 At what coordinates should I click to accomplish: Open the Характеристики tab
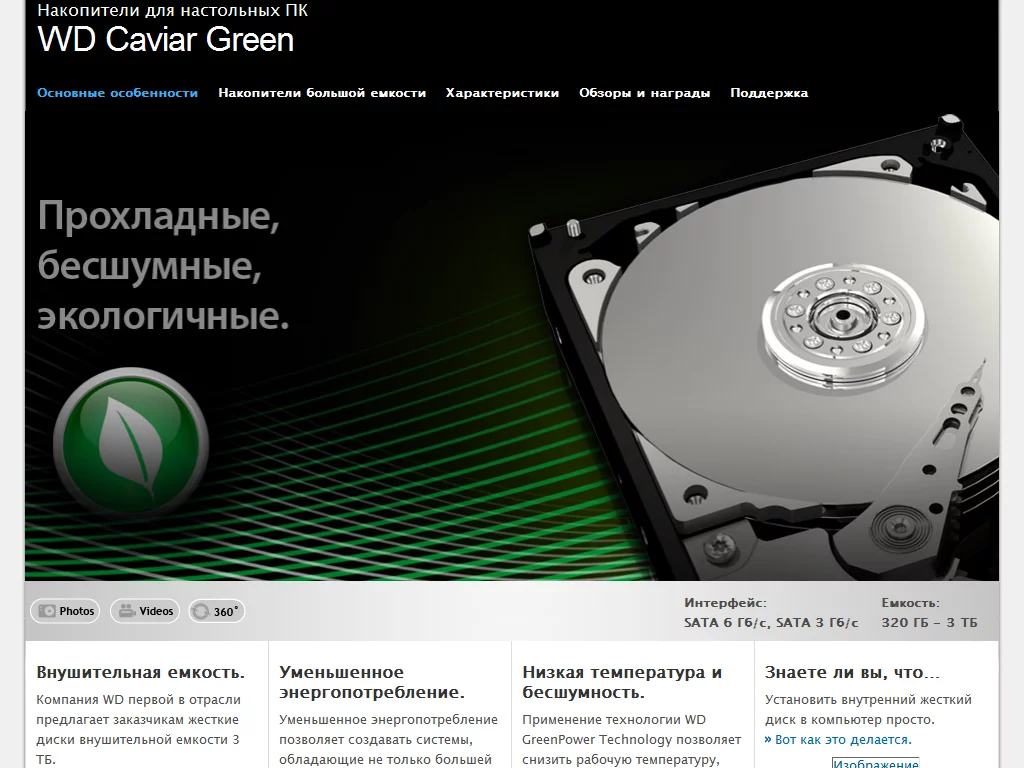(502, 93)
